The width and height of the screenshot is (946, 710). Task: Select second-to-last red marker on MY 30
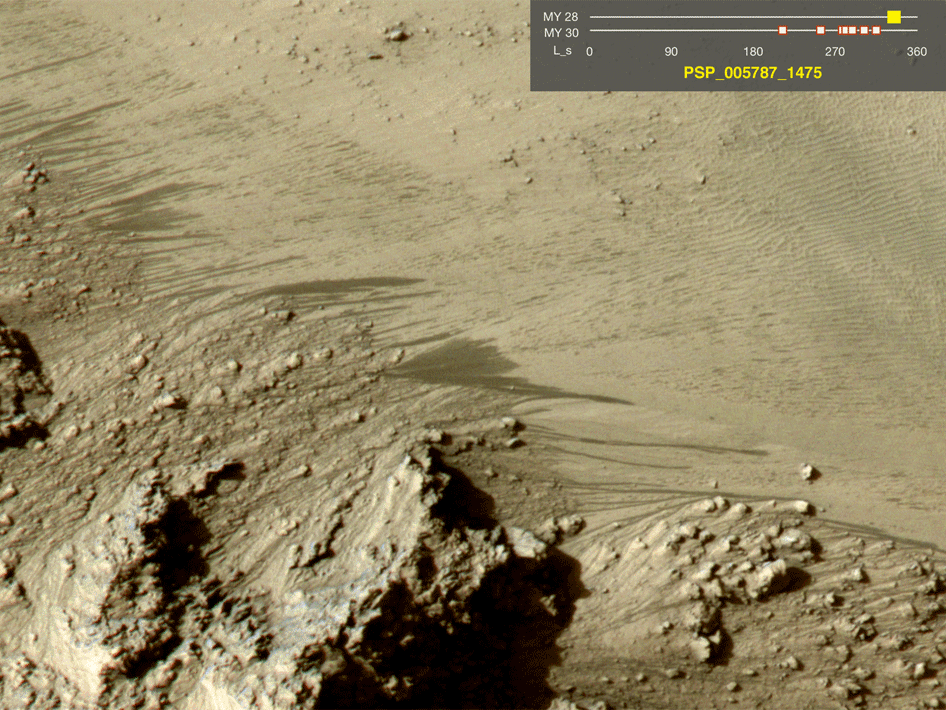[864, 31]
